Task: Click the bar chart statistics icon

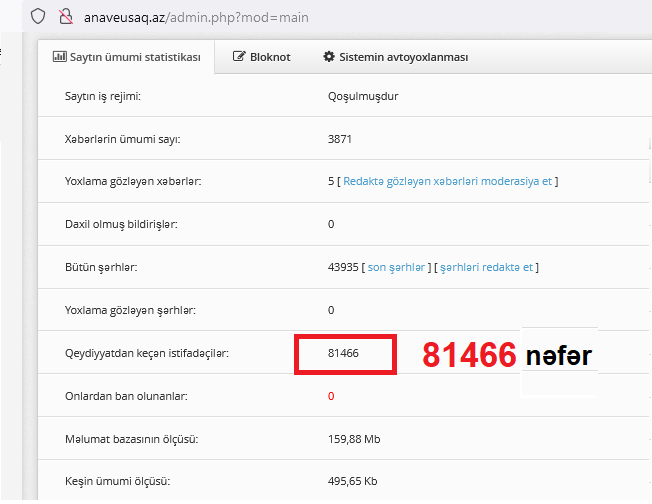Action: click(x=59, y=57)
